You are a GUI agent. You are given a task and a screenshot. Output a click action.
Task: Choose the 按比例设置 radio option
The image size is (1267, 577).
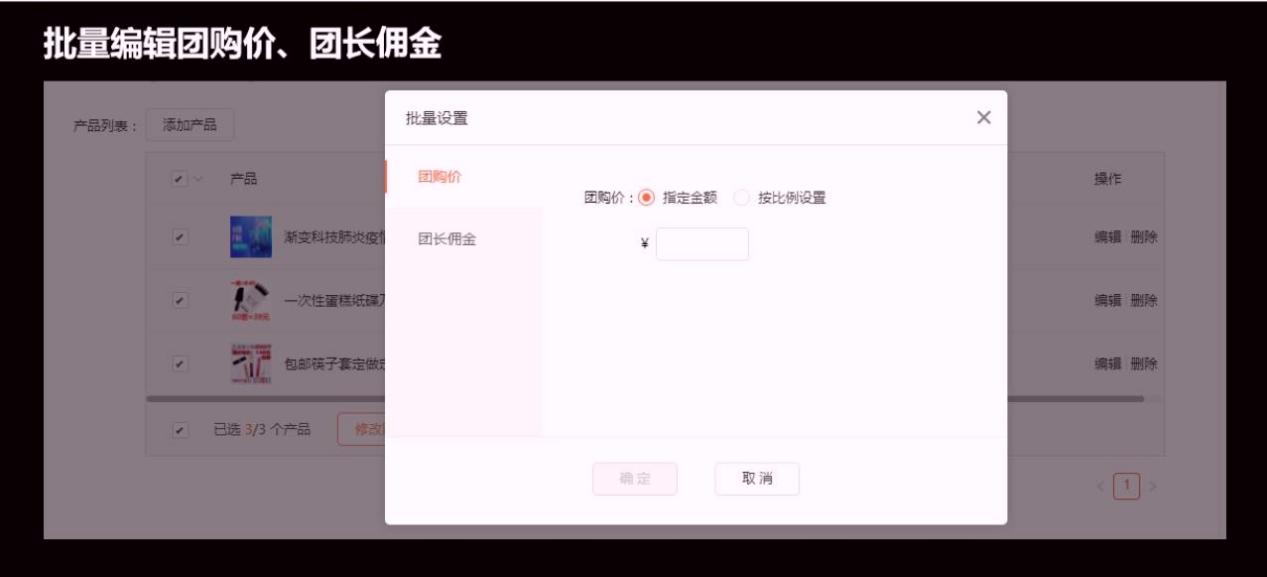[x=742, y=198]
